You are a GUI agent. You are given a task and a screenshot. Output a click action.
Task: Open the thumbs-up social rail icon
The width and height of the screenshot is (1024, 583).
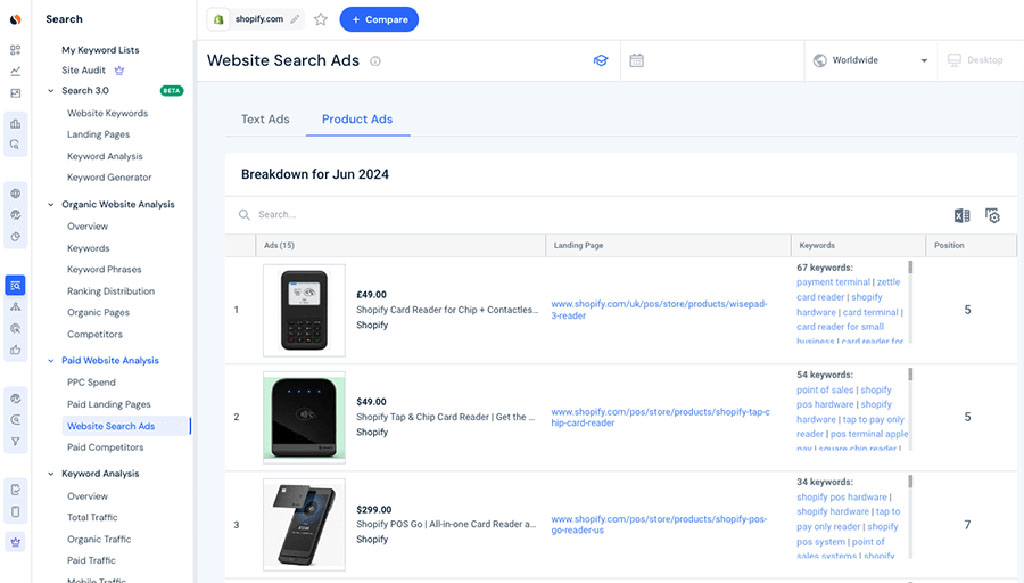15,350
